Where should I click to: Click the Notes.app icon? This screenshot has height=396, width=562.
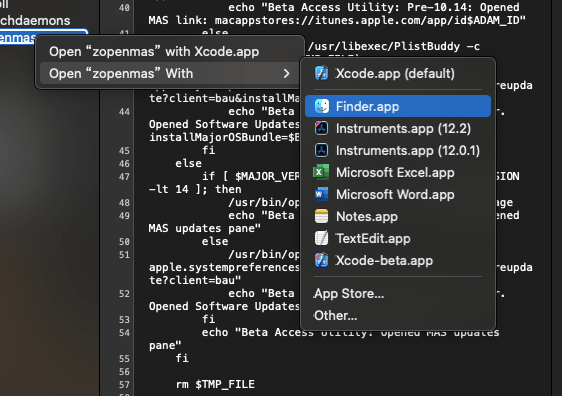(322, 216)
